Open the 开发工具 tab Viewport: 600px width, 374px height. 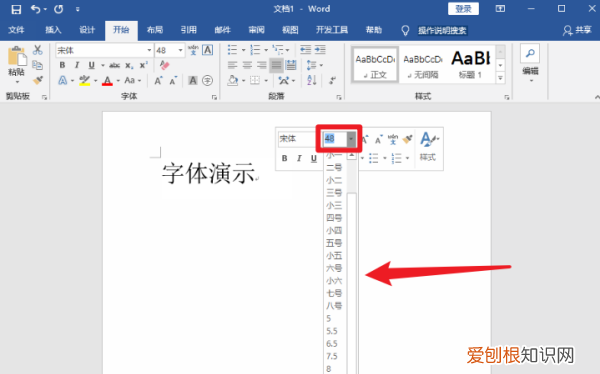click(x=332, y=30)
